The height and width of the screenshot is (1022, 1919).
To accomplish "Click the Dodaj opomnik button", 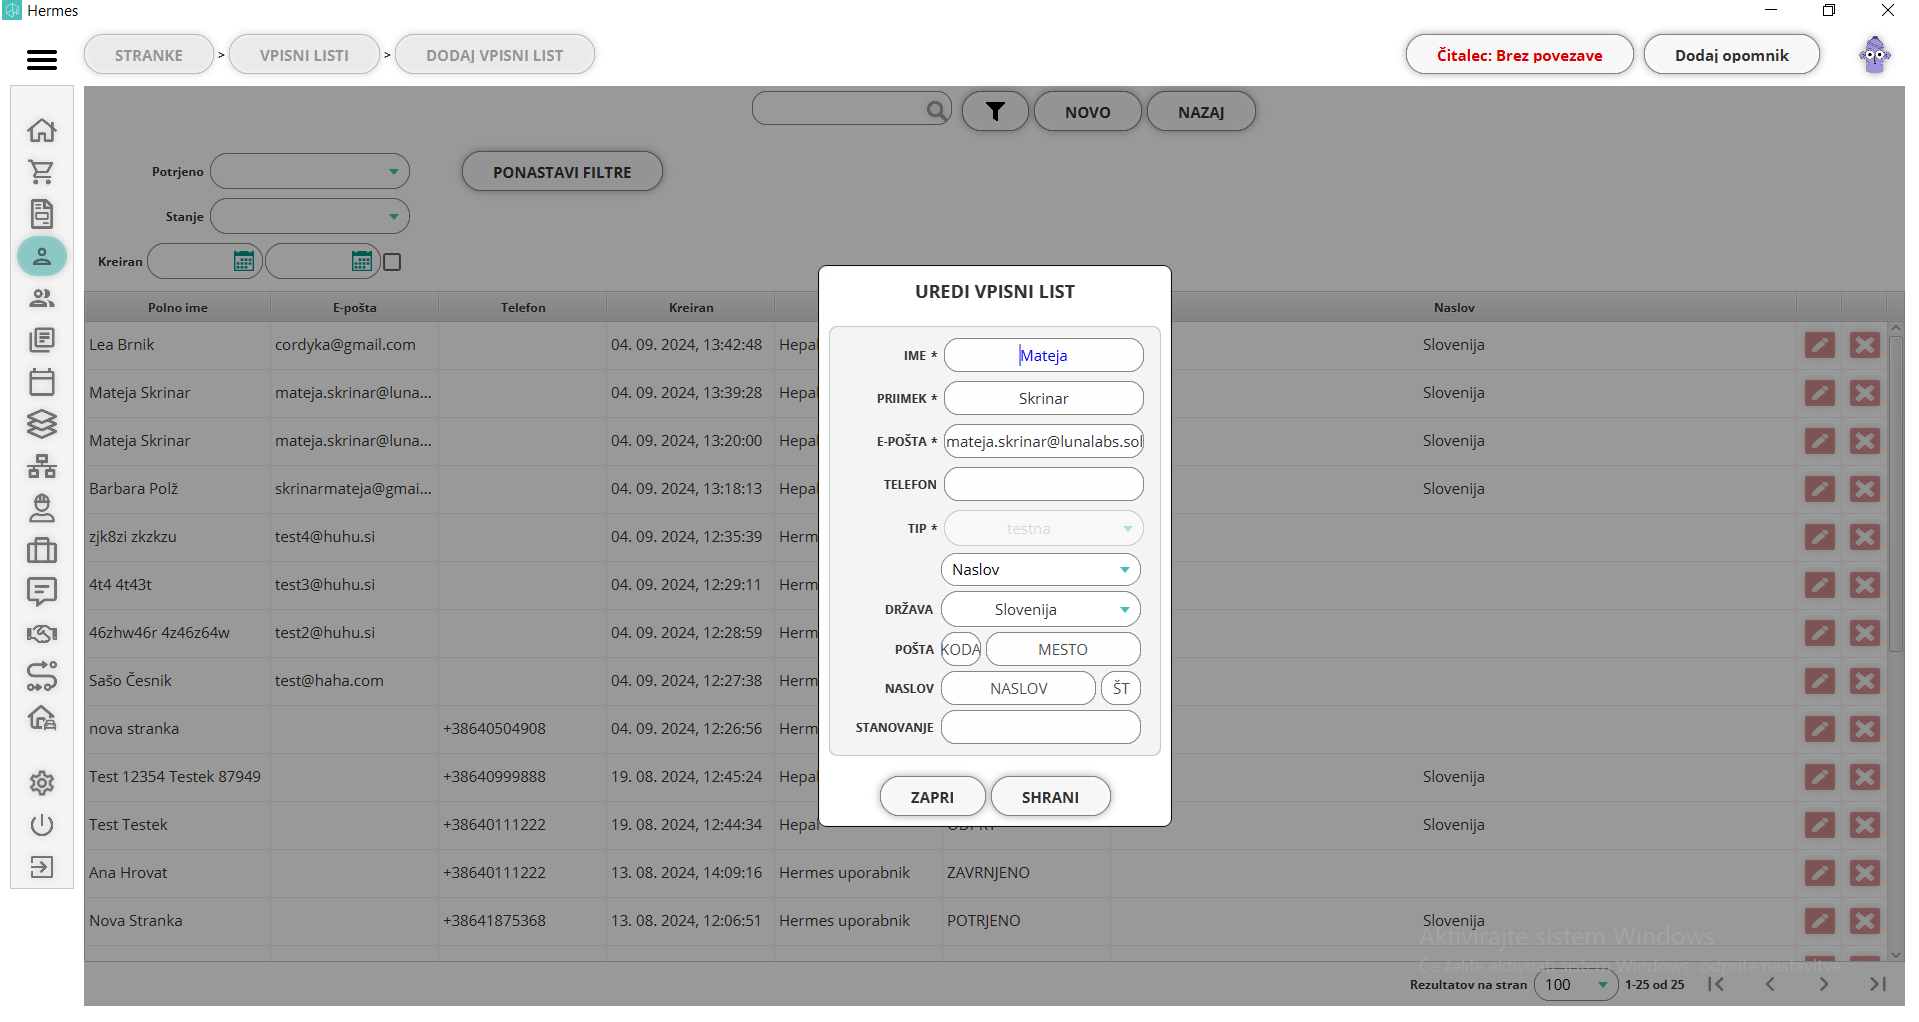I will (x=1732, y=55).
